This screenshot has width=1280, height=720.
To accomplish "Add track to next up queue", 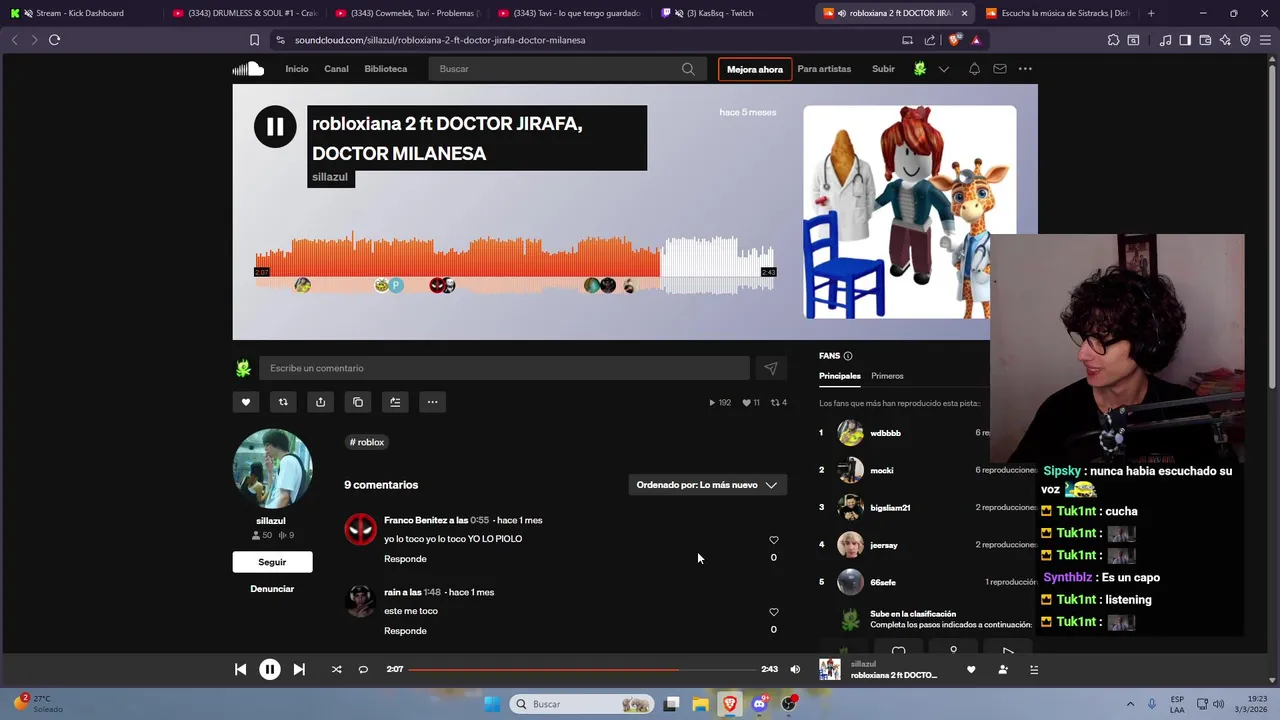I will (395, 402).
